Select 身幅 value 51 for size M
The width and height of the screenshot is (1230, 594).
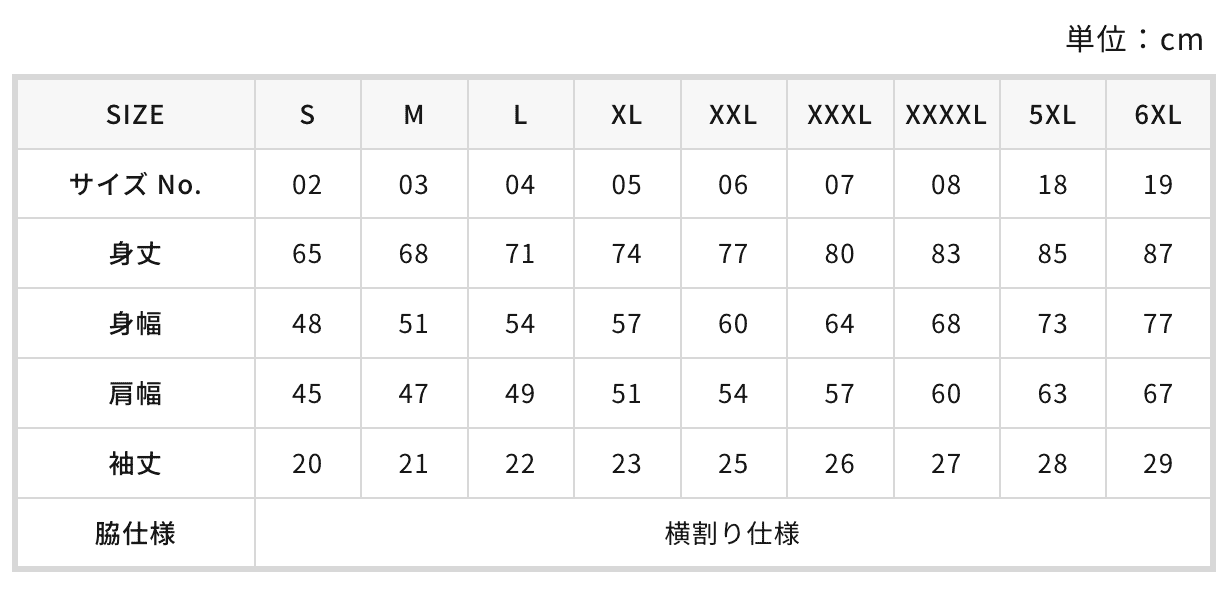[x=413, y=324]
